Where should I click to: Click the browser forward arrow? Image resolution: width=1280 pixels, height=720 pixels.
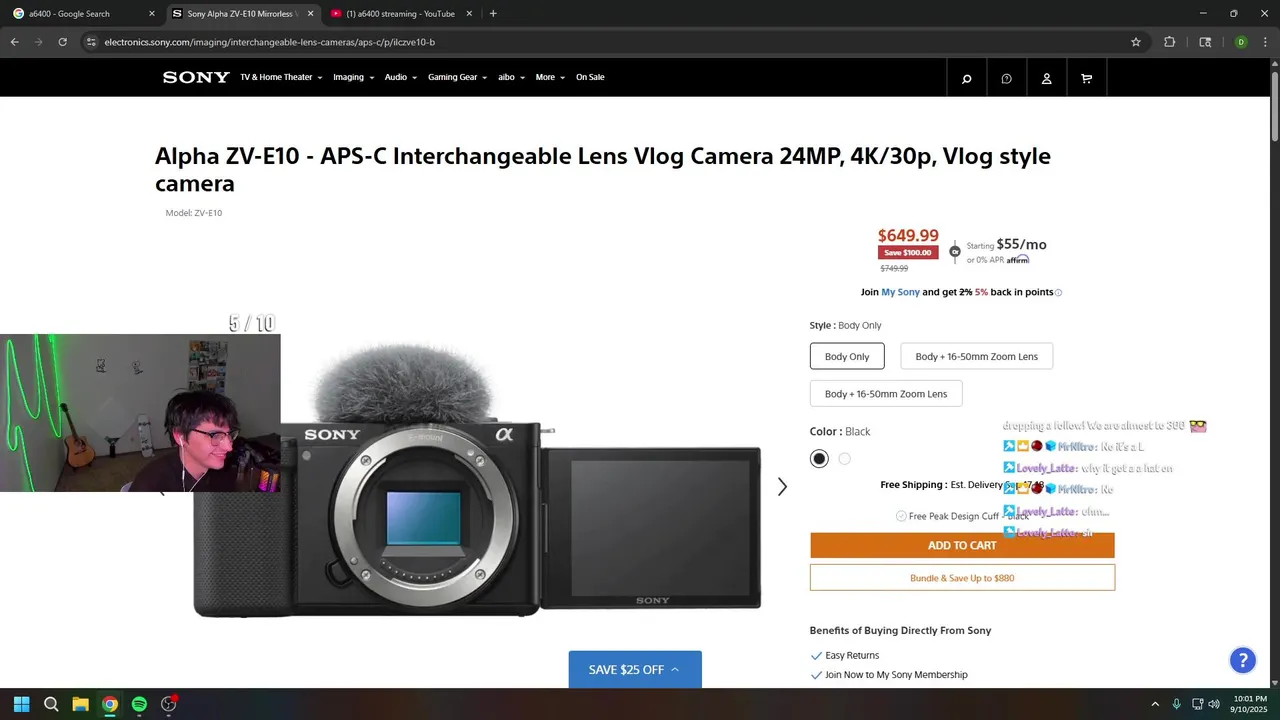38,42
